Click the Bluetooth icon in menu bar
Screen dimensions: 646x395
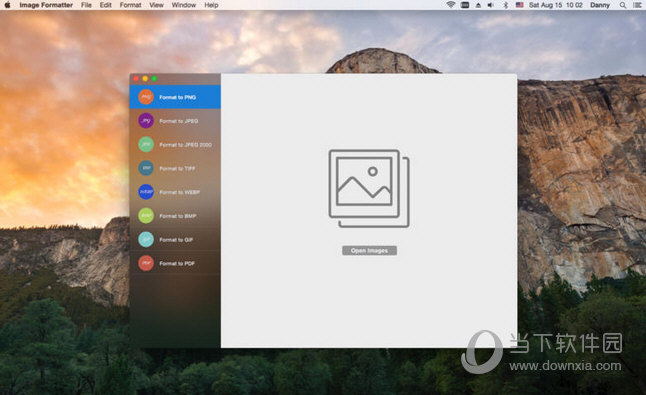point(506,5)
